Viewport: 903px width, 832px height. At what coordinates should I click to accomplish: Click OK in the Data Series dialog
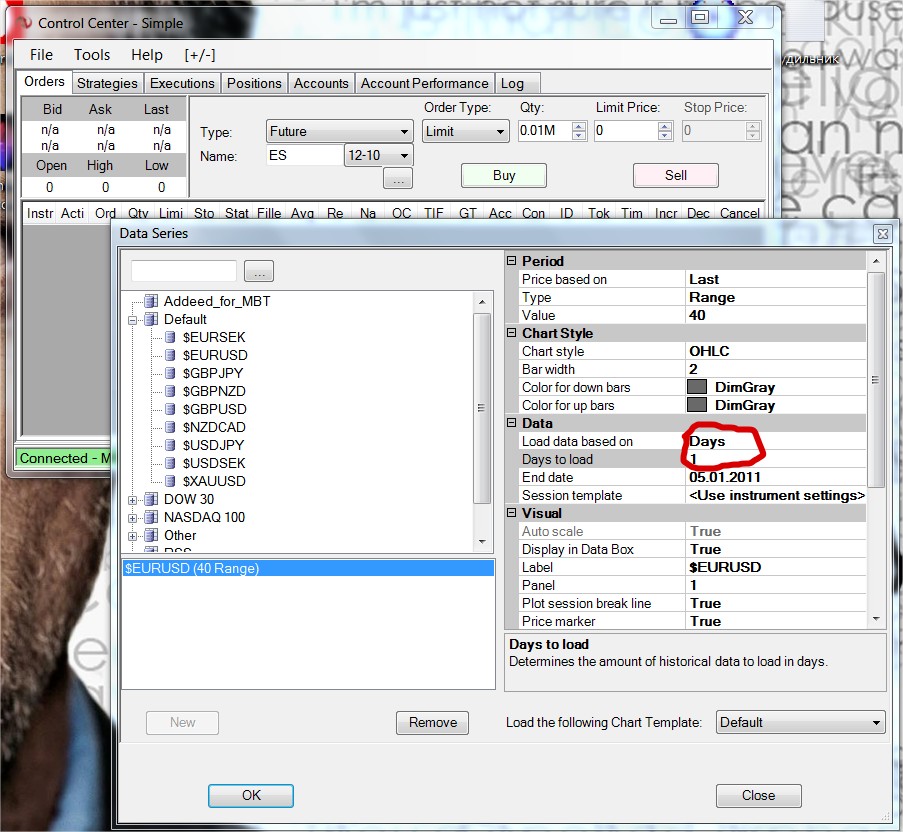(251, 796)
